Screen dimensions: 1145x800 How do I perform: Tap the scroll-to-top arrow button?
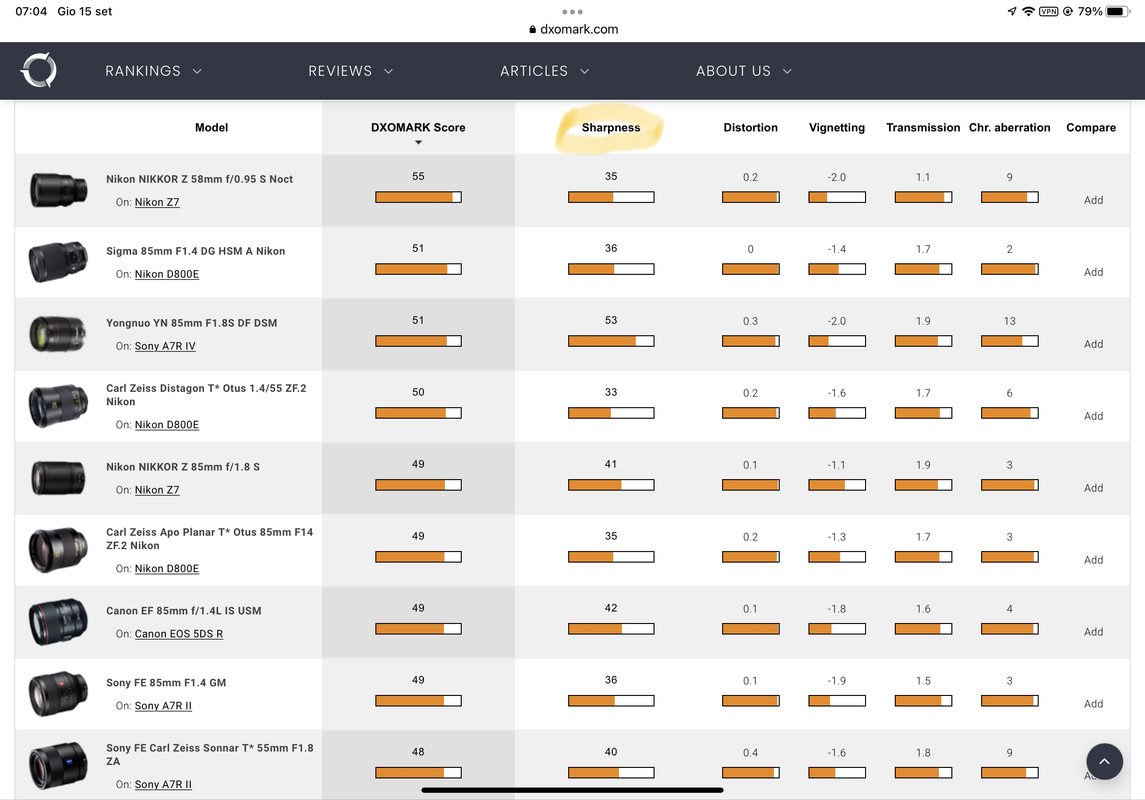pos(1104,761)
